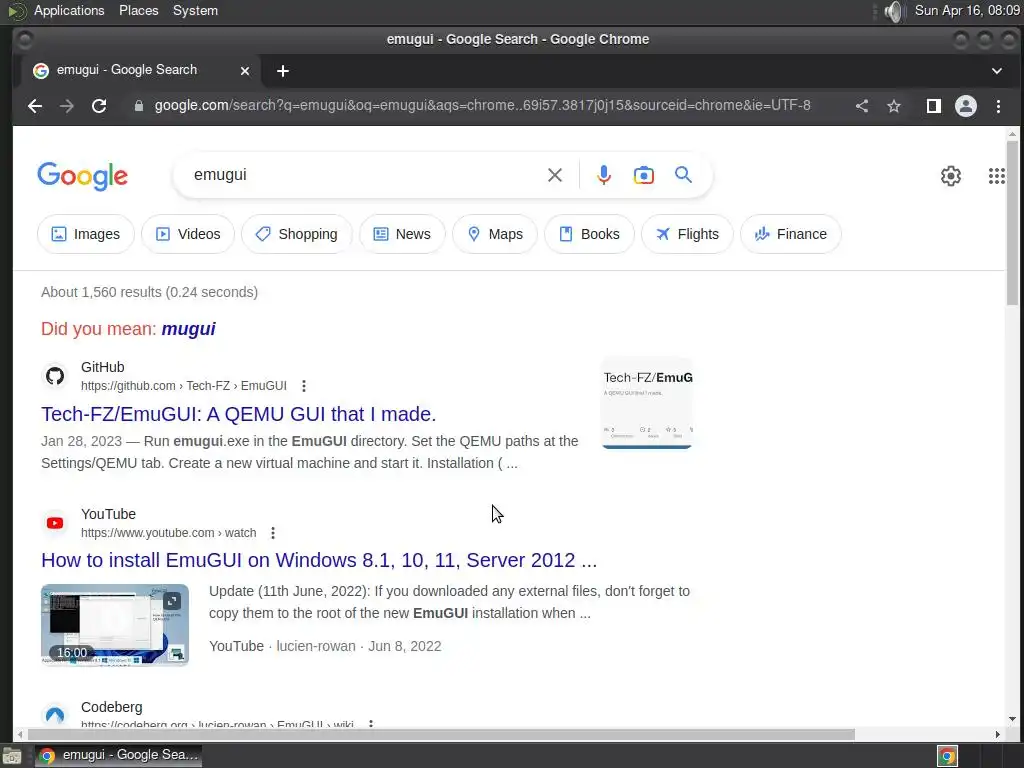Open Tech-FZ/EmuGUI GitHub result
This screenshot has height=768, width=1024.
tap(238, 414)
